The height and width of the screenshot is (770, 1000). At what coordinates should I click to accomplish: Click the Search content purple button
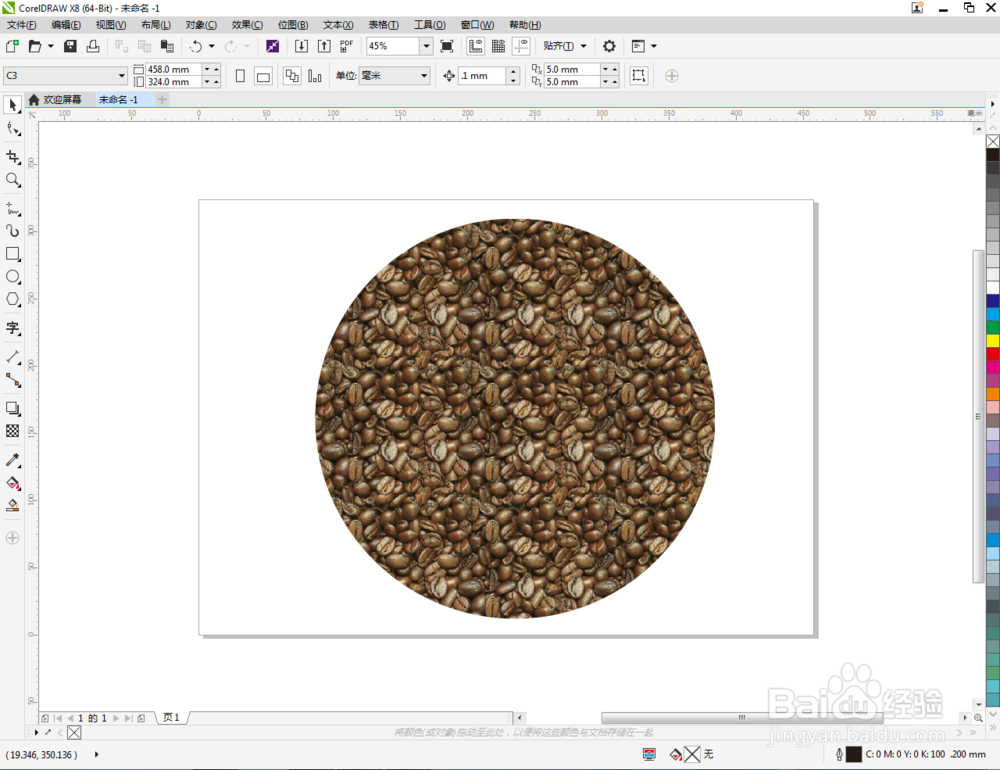click(x=272, y=46)
